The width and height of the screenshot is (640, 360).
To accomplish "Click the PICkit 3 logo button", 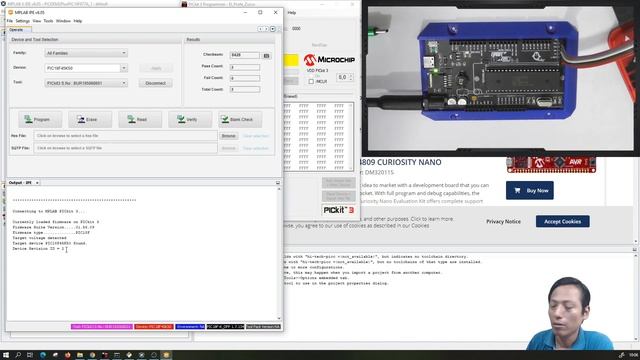I will tap(338, 210).
